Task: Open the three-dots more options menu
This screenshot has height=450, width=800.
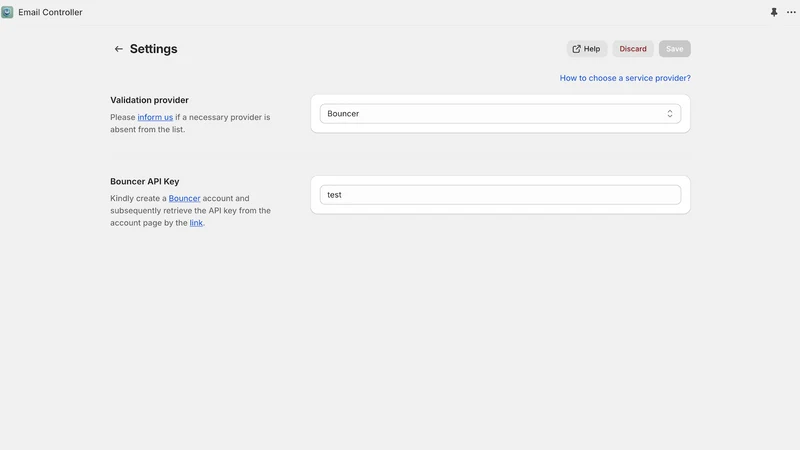Action: 791,12
